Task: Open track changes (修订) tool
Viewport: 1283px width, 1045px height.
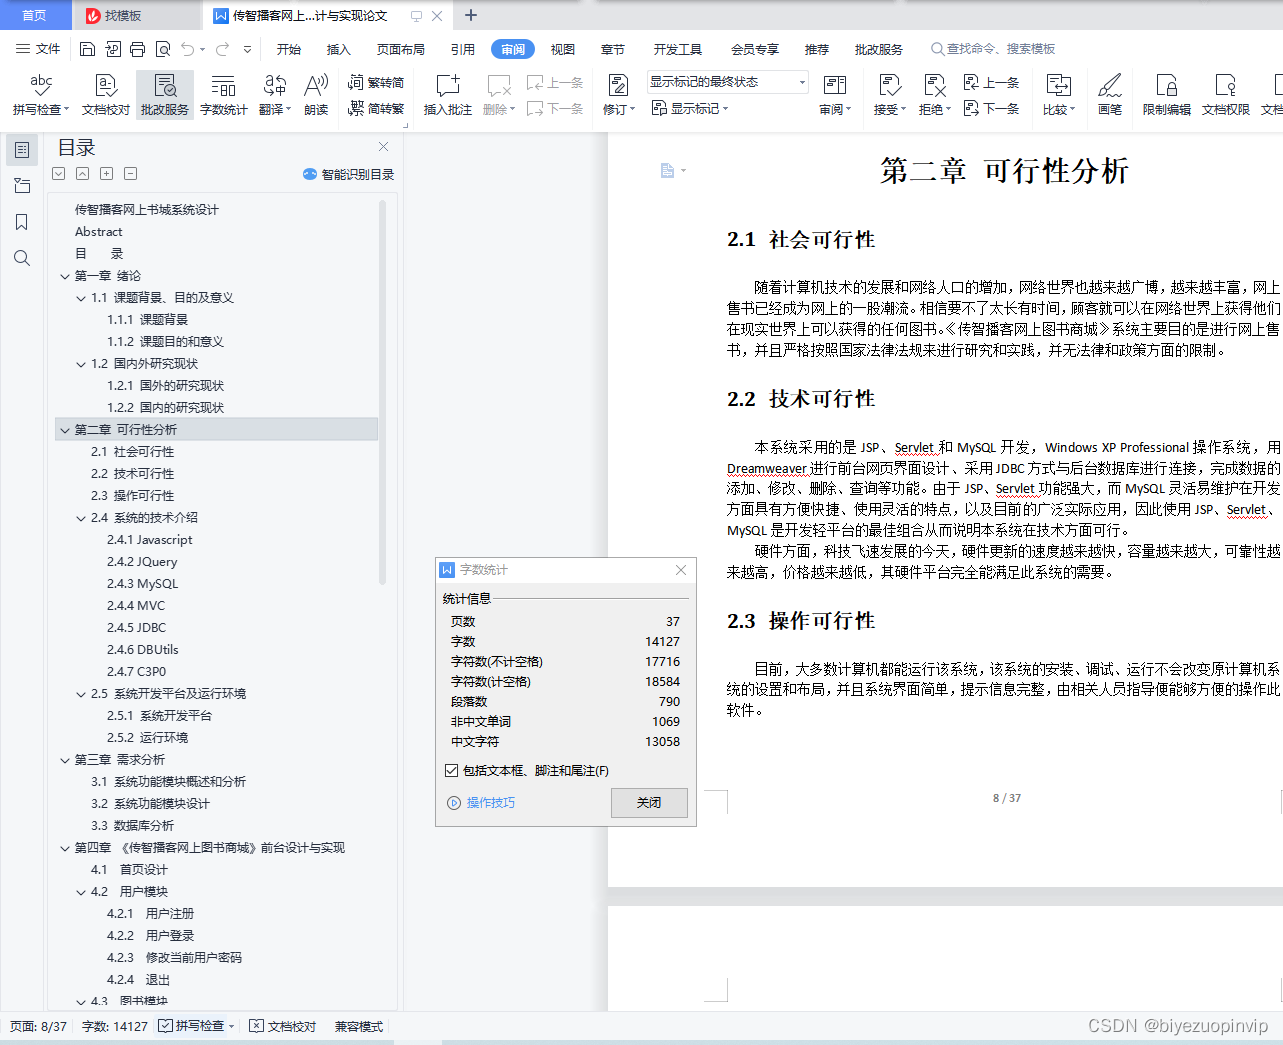Action: 618,95
